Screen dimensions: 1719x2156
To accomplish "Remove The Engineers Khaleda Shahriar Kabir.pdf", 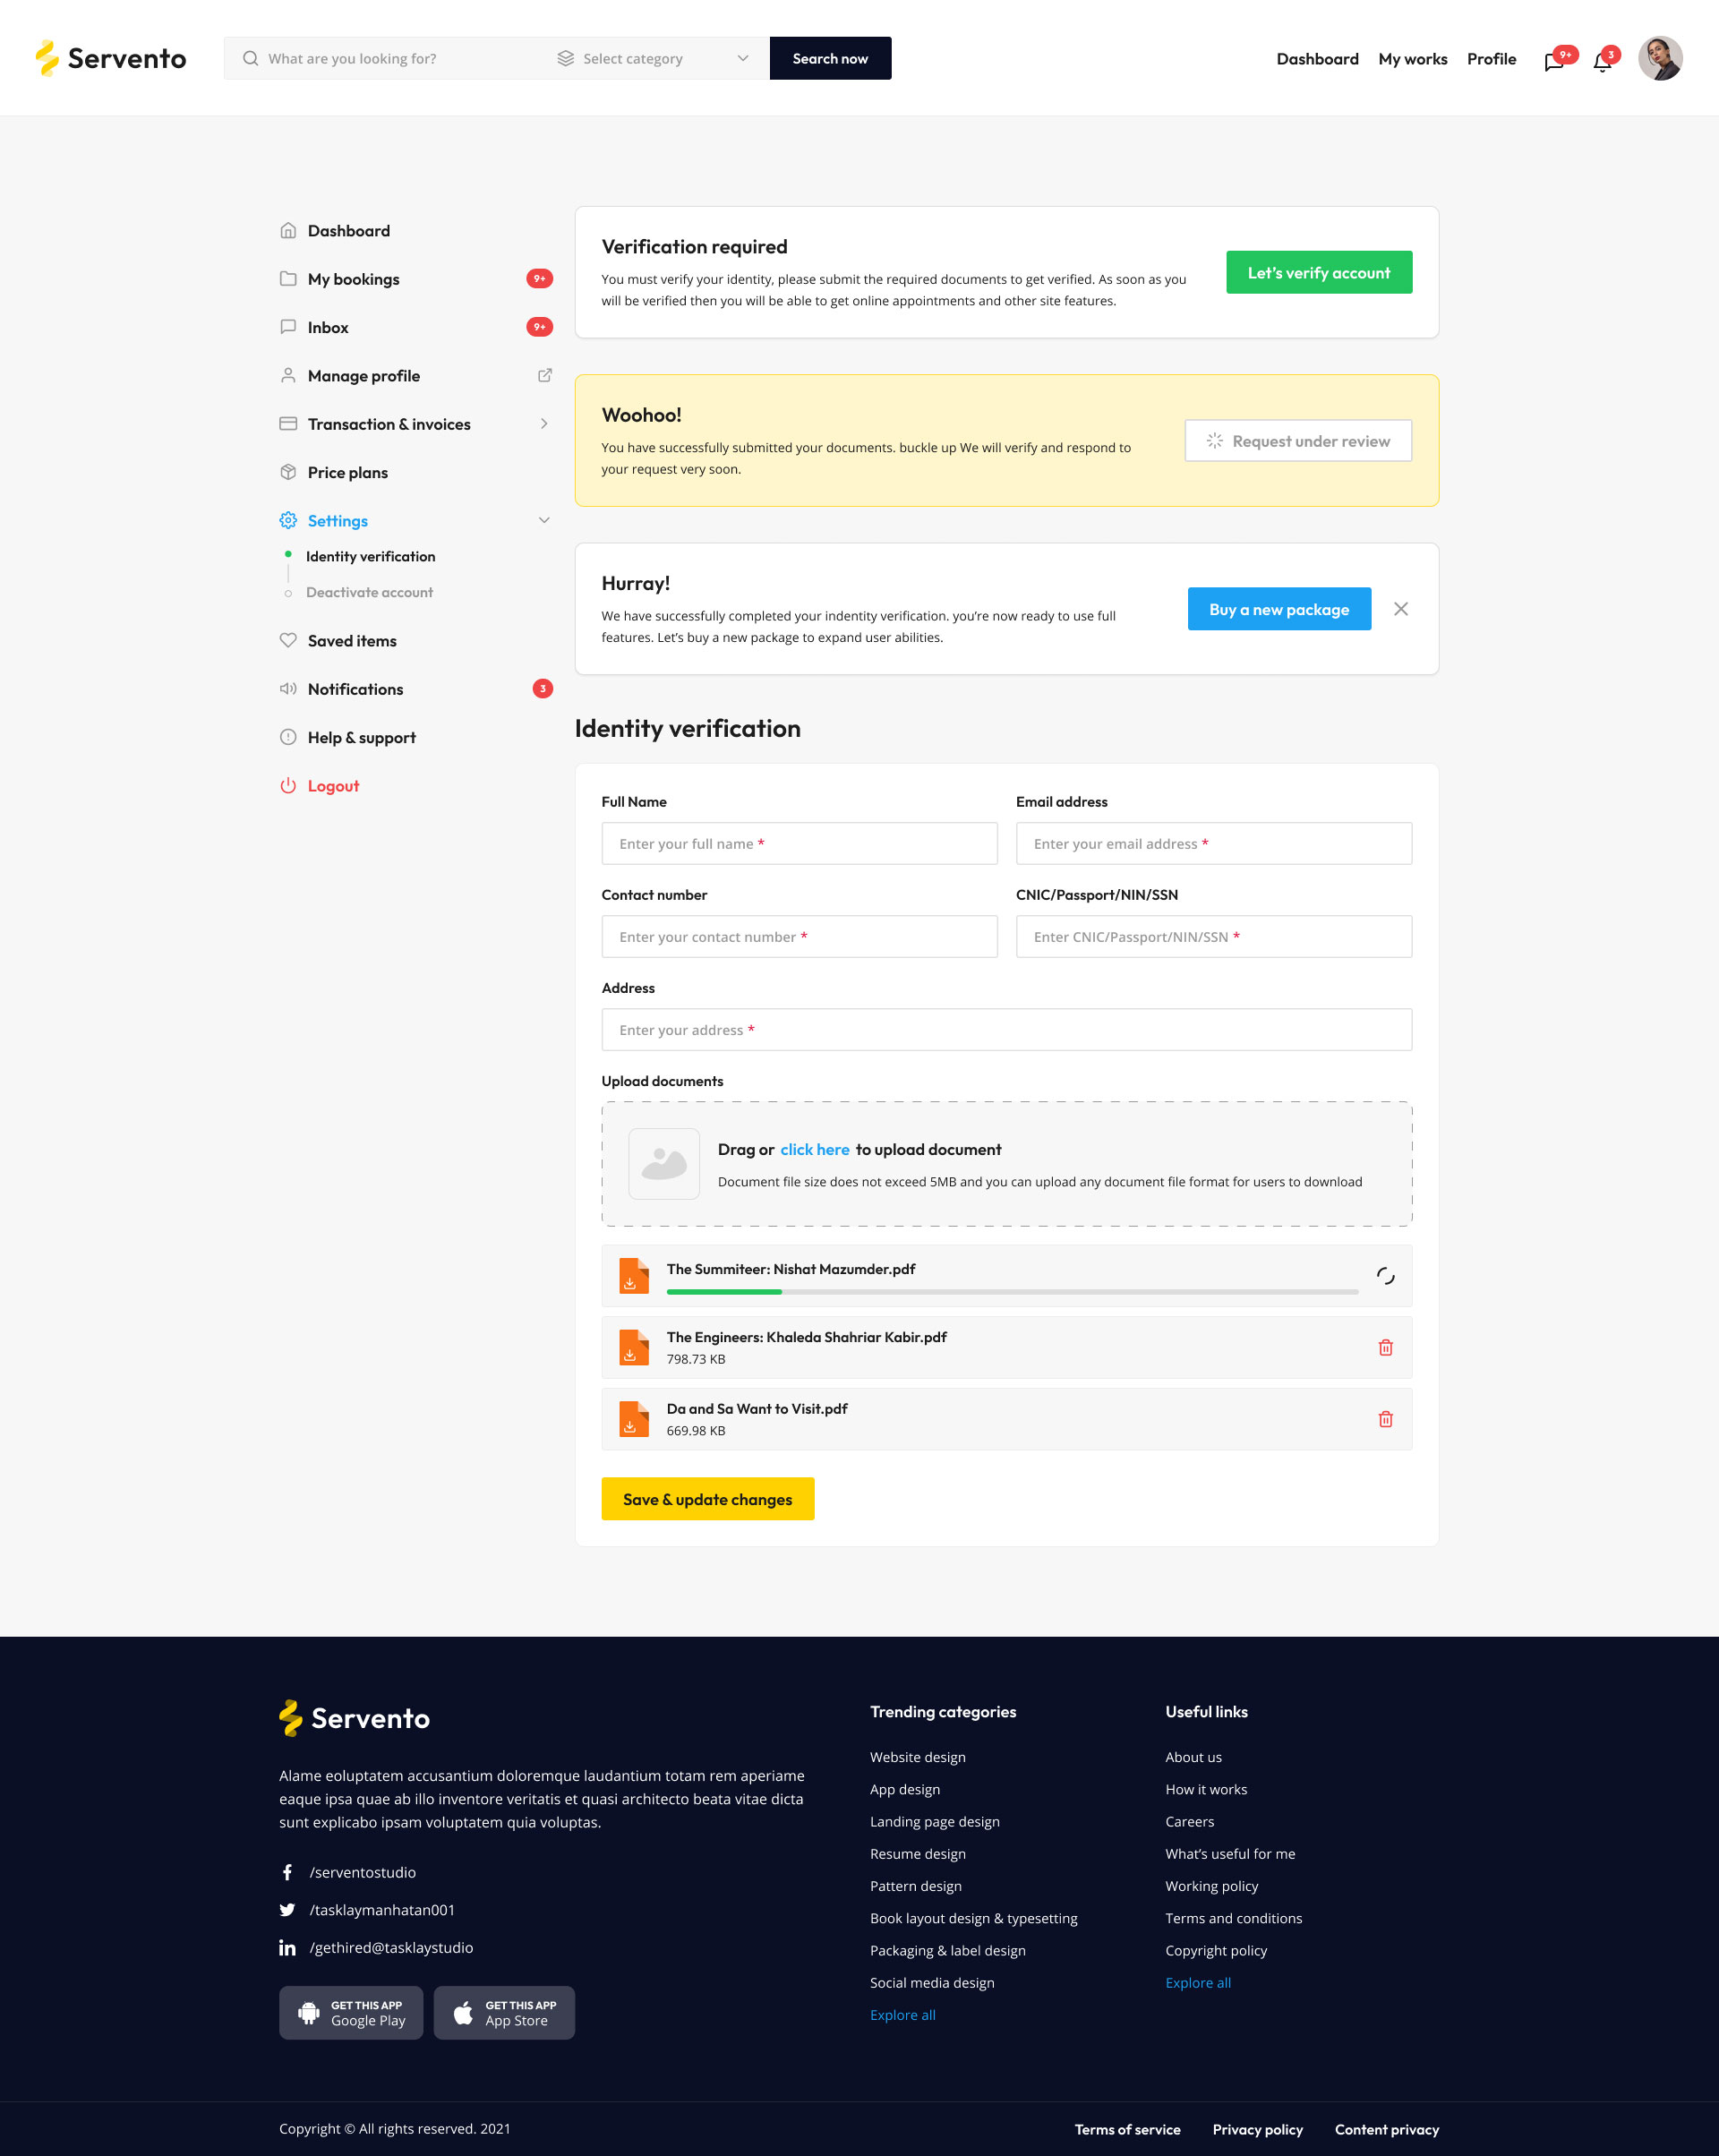I will click(x=1385, y=1347).
